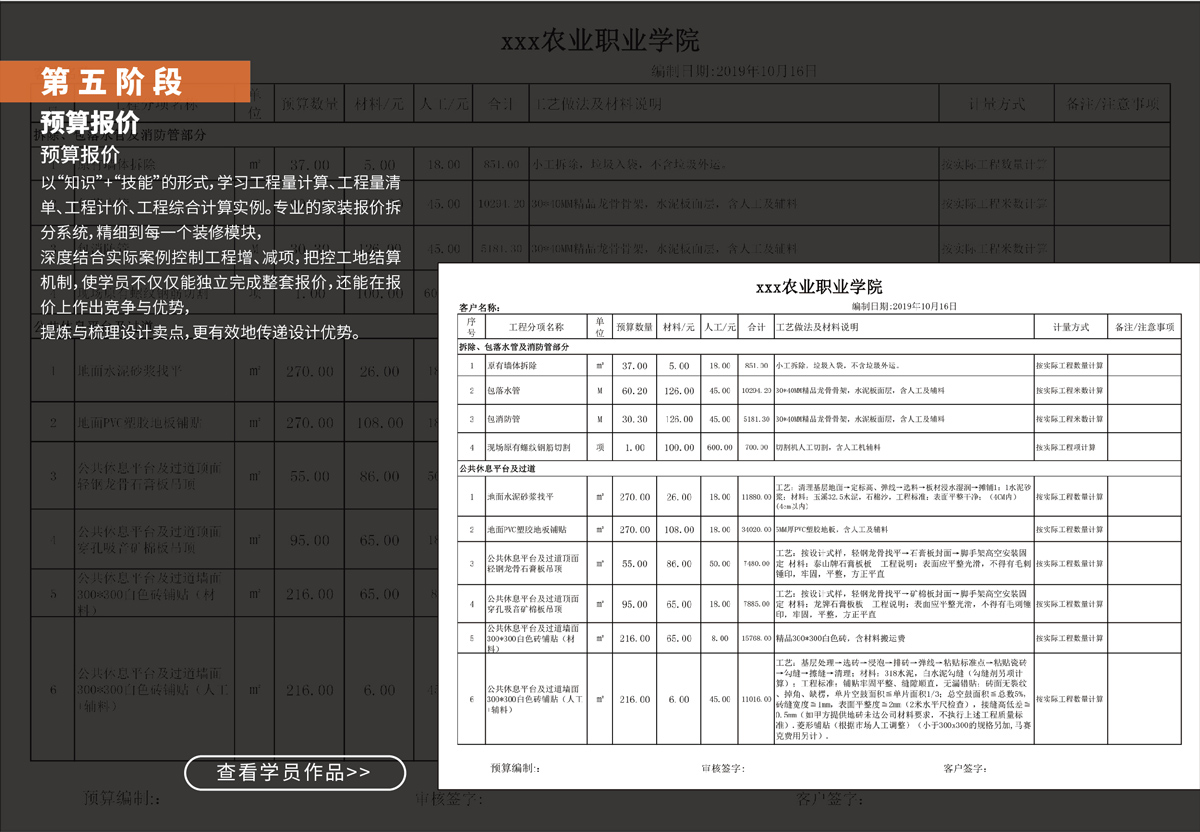
Task: Click the description 精品300*300白色砖,含材料搬运费
Action: pyautogui.click(x=840, y=637)
